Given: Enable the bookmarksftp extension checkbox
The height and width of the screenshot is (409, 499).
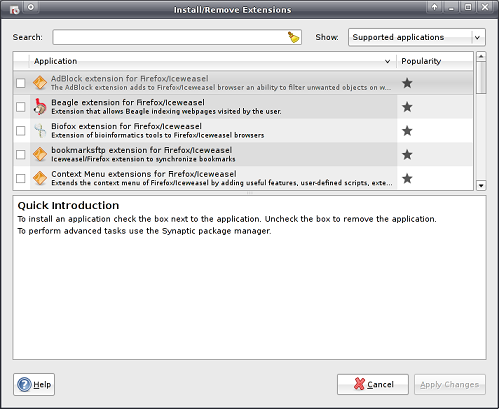Looking at the screenshot, I should [21, 155].
